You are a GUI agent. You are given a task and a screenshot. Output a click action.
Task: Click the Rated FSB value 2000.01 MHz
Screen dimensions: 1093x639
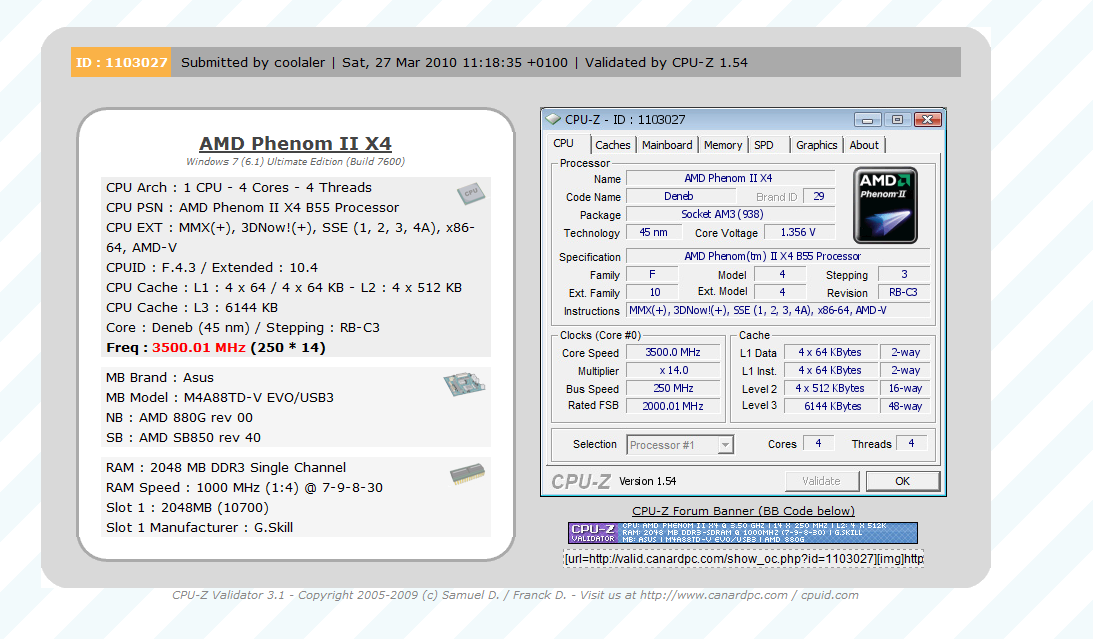coord(673,406)
